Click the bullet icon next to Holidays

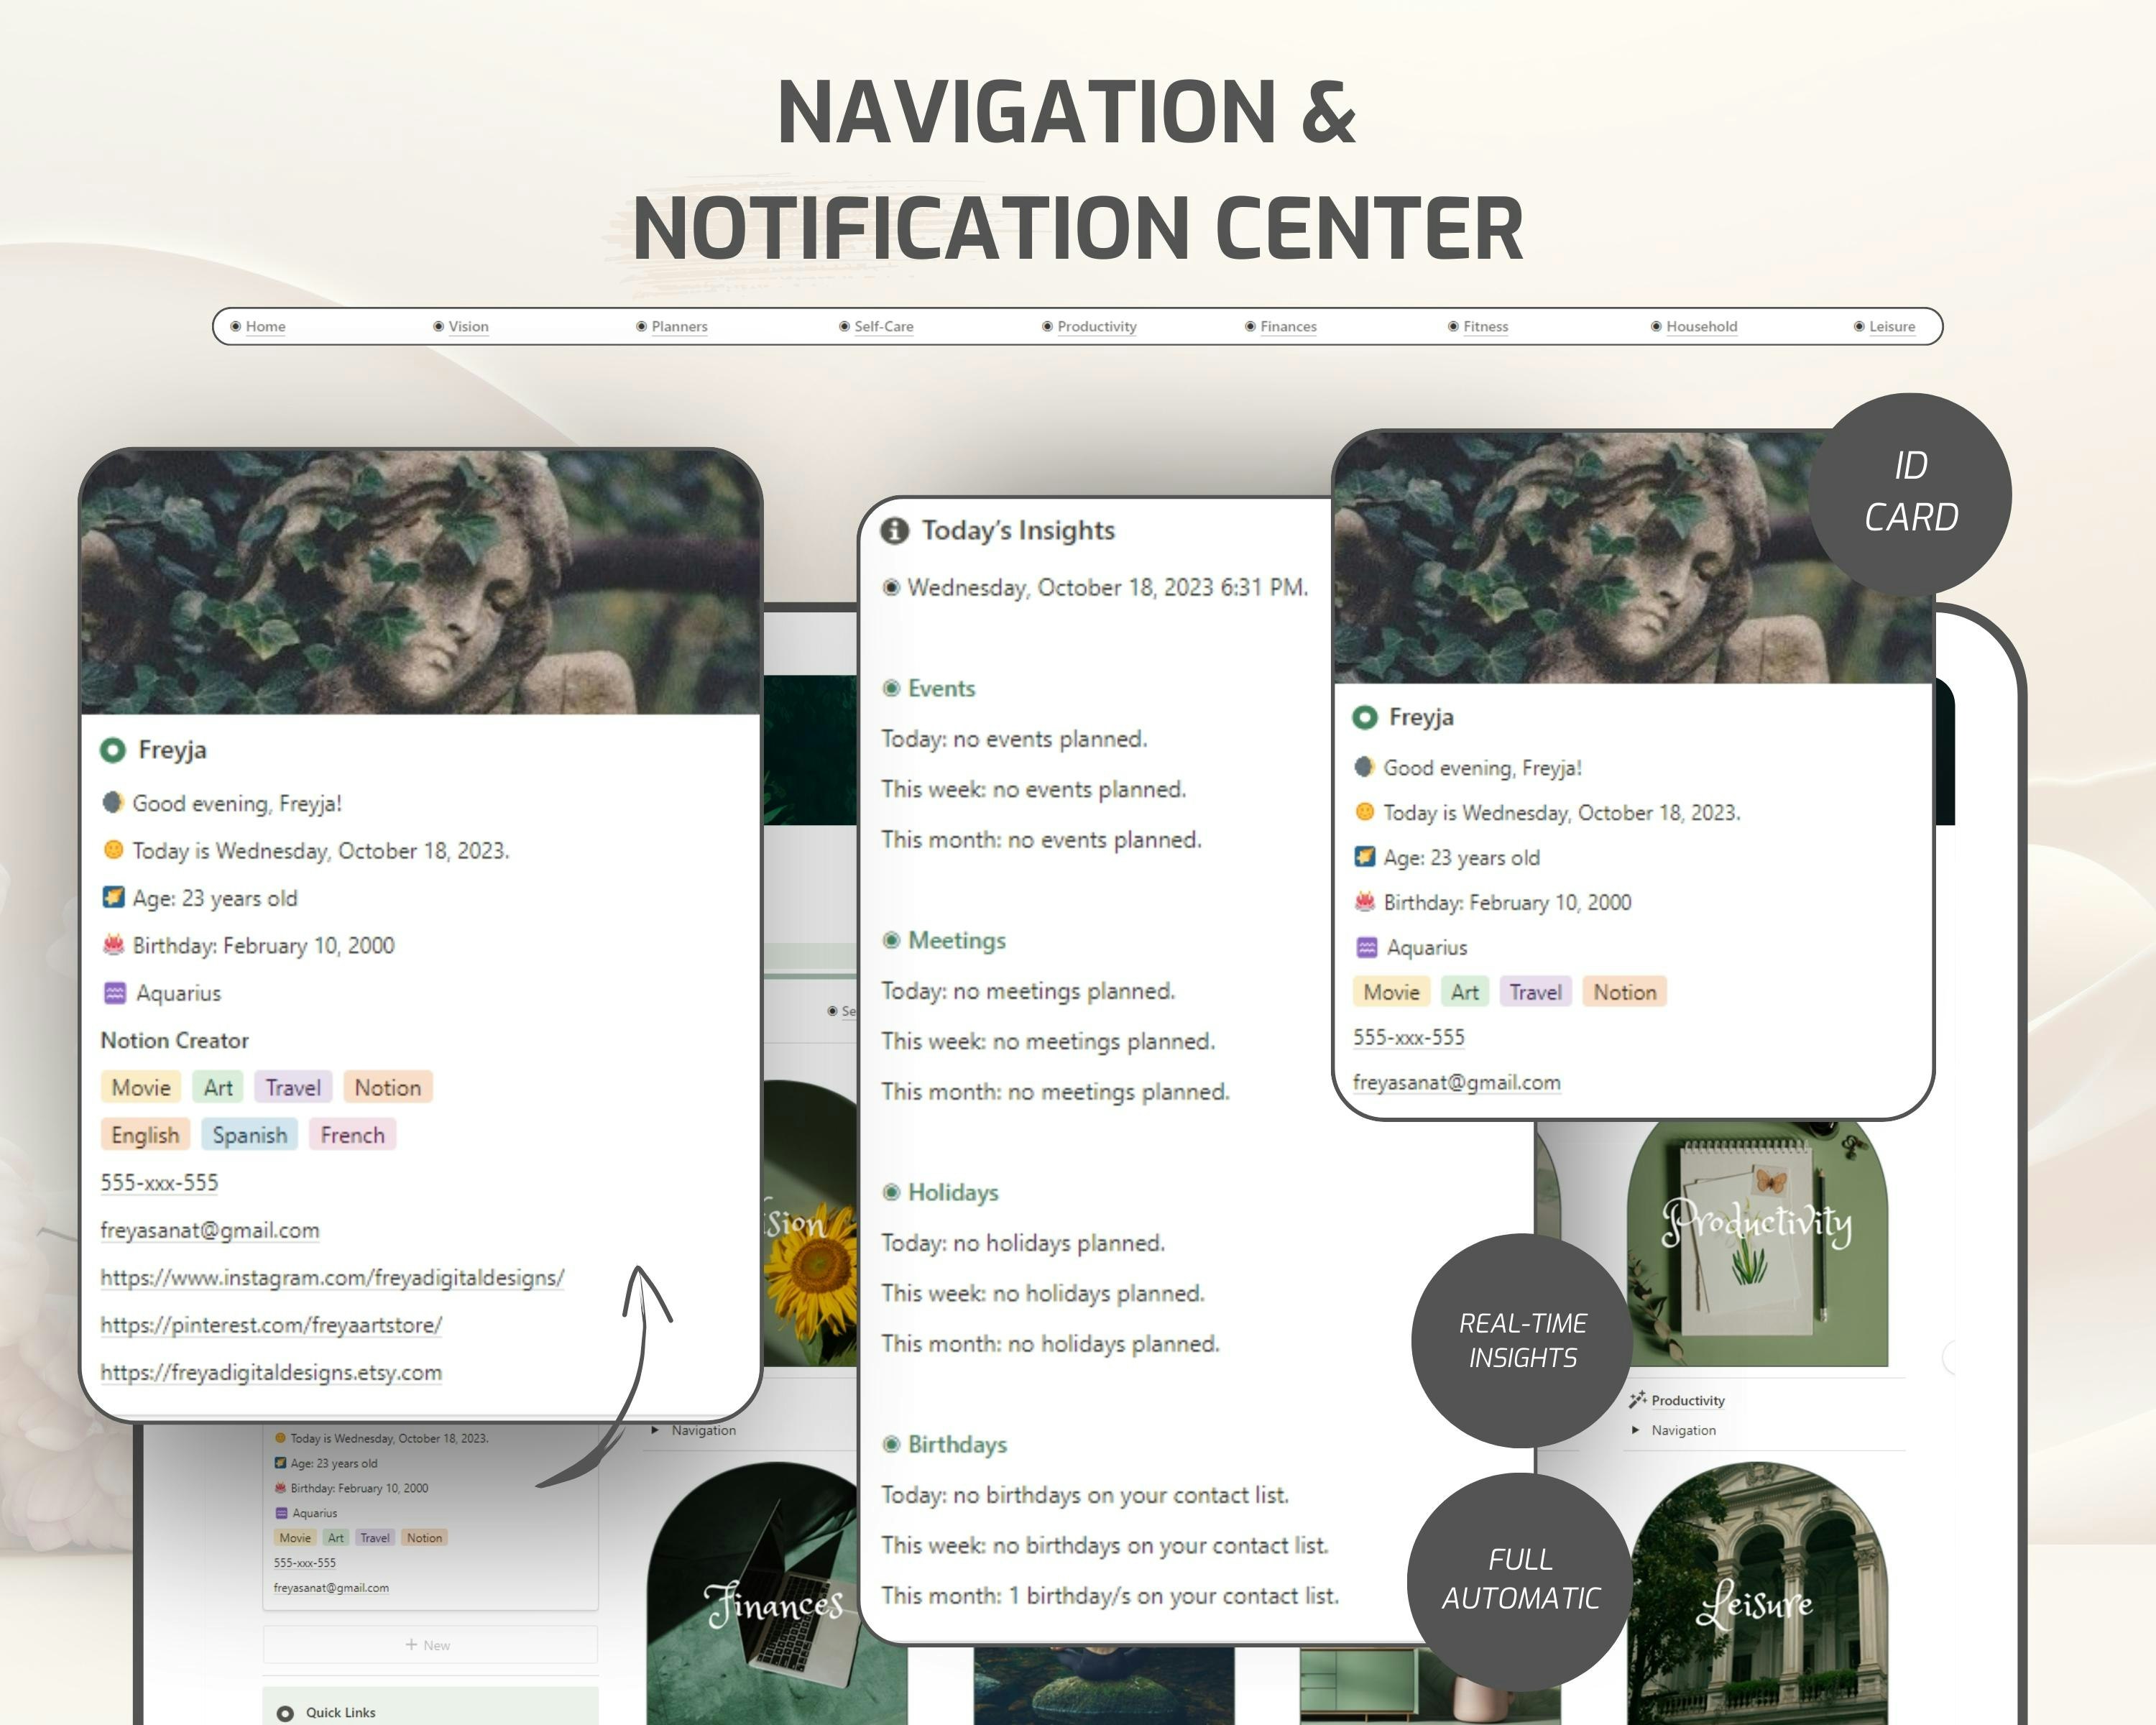click(891, 1192)
